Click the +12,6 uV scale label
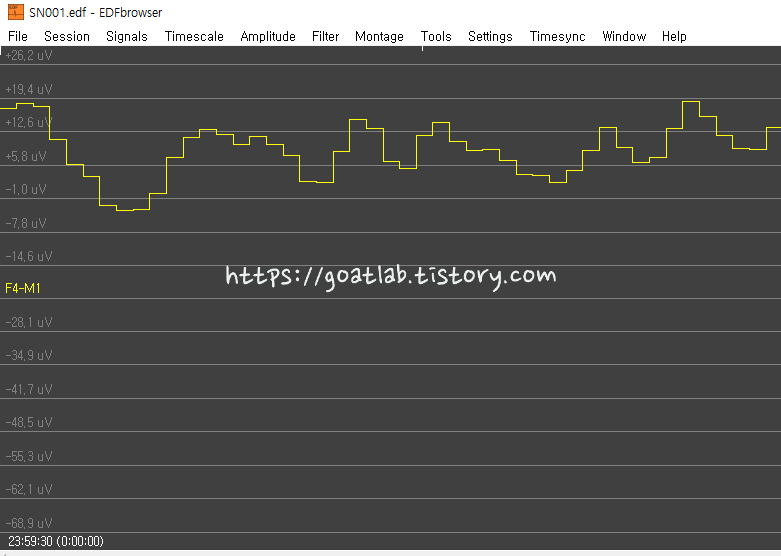The image size is (781, 556). pyautogui.click(x=28, y=123)
